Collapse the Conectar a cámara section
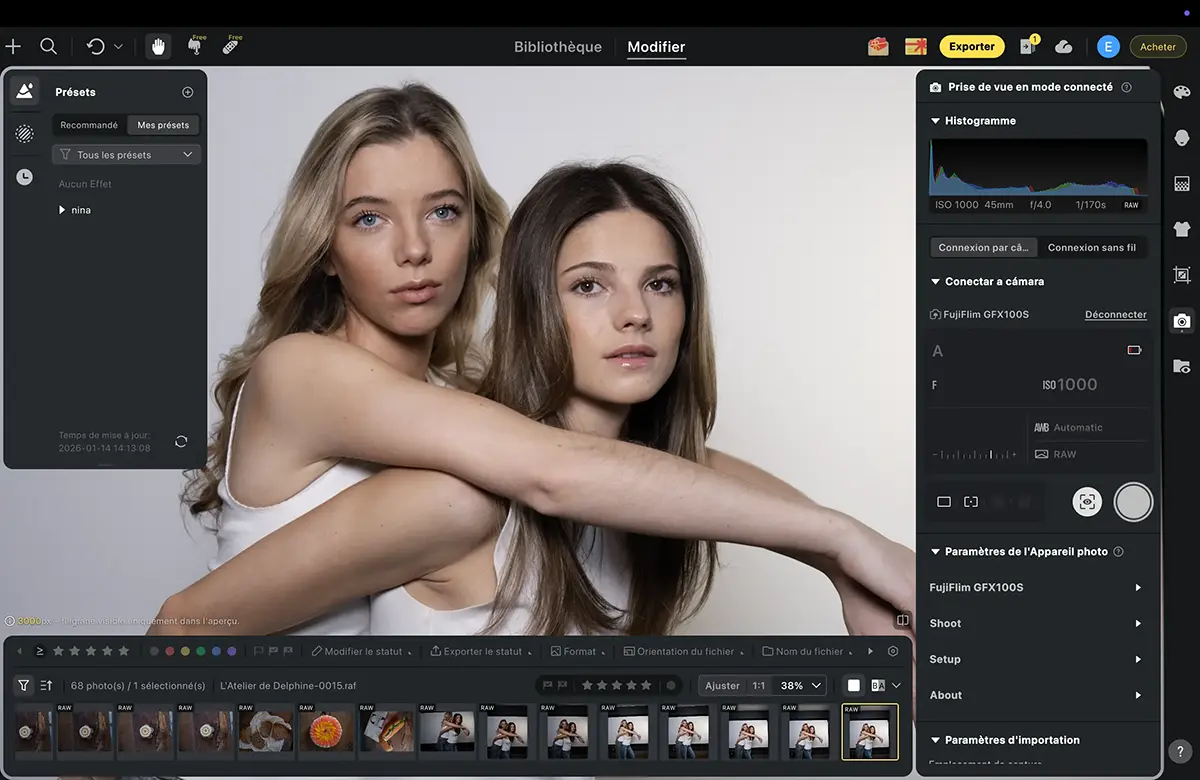The width and height of the screenshot is (1200, 780). click(935, 282)
